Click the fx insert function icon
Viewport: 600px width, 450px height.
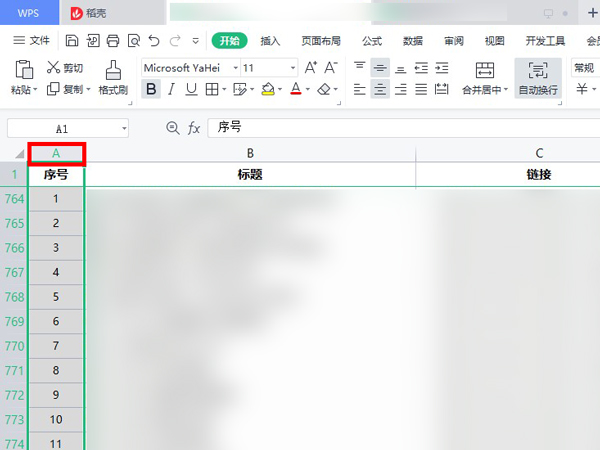click(x=195, y=128)
